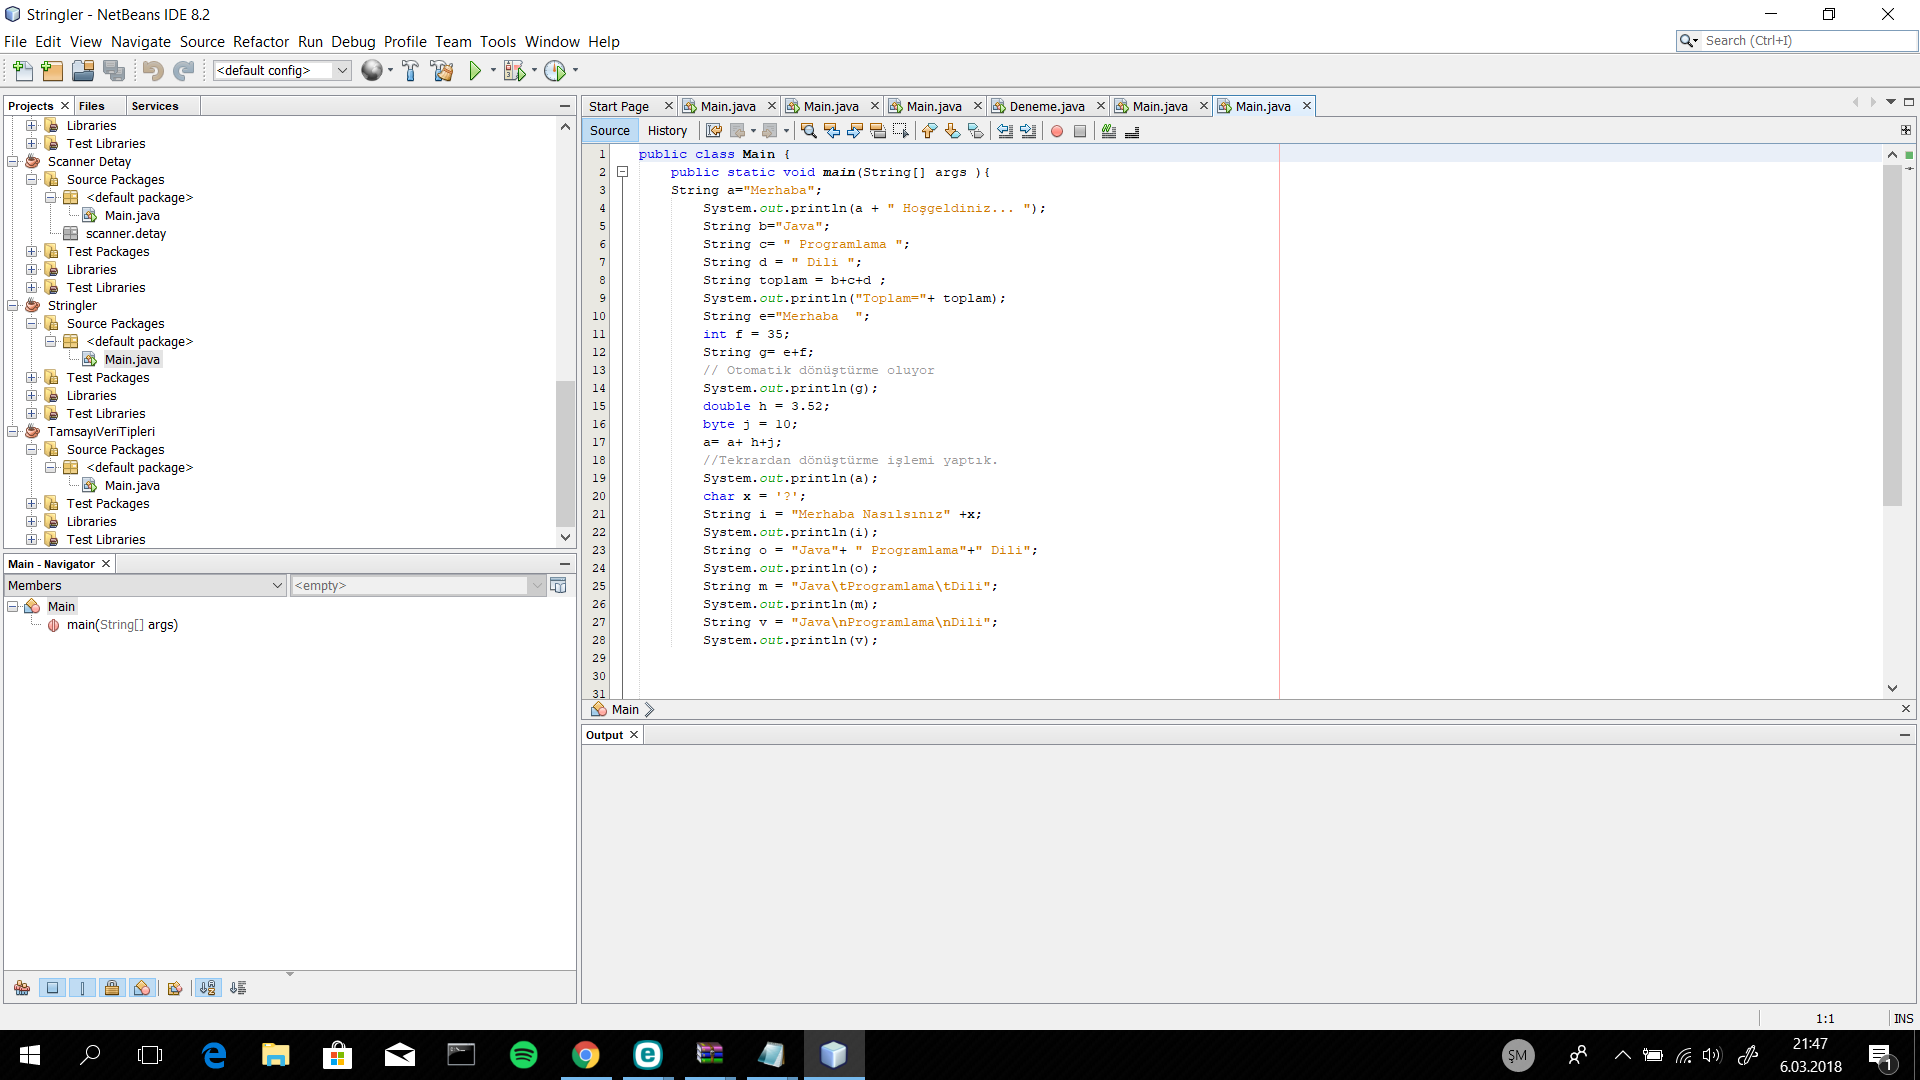
Task: Click the New File toolbar icon
Action: pyautogui.click(x=22, y=70)
